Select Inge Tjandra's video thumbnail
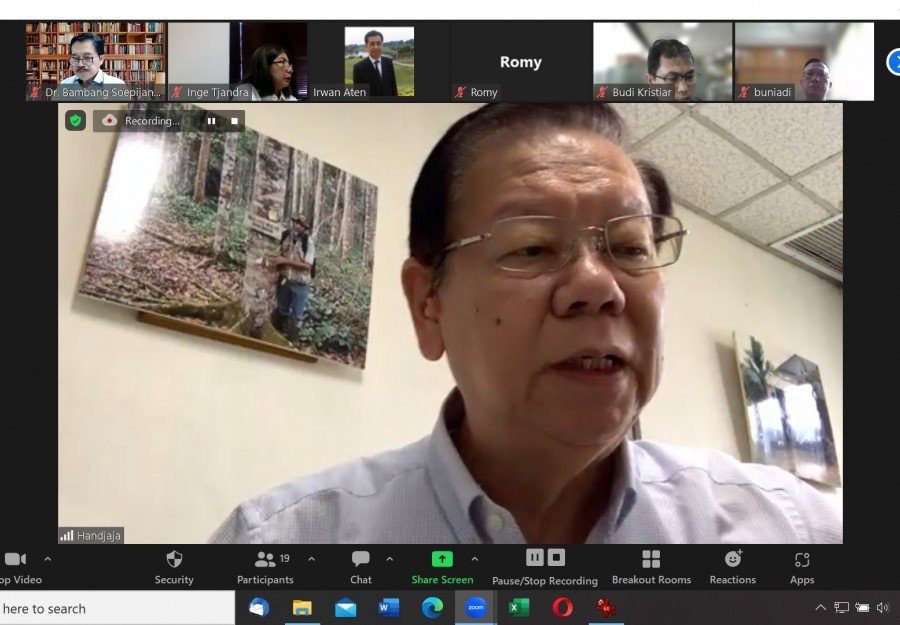This screenshot has height=625, width=900. 238,61
